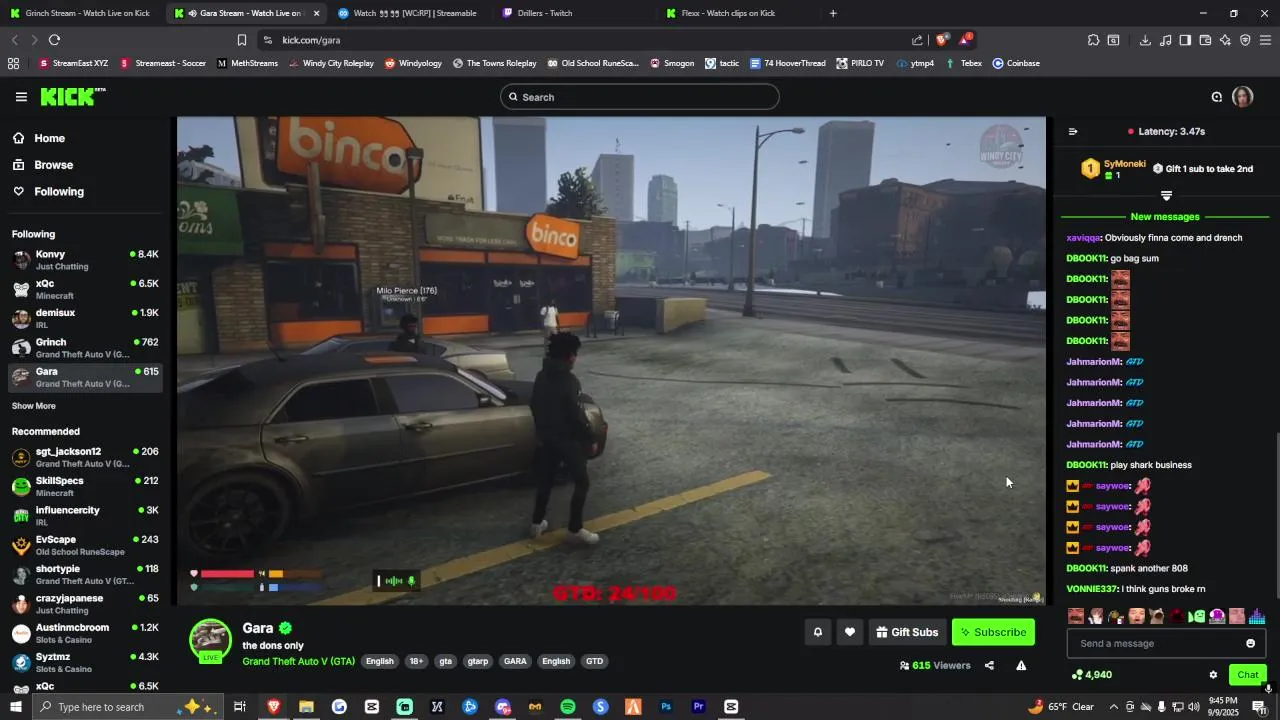
Task: Select the GTD stream tag
Action: tap(594, 661)
